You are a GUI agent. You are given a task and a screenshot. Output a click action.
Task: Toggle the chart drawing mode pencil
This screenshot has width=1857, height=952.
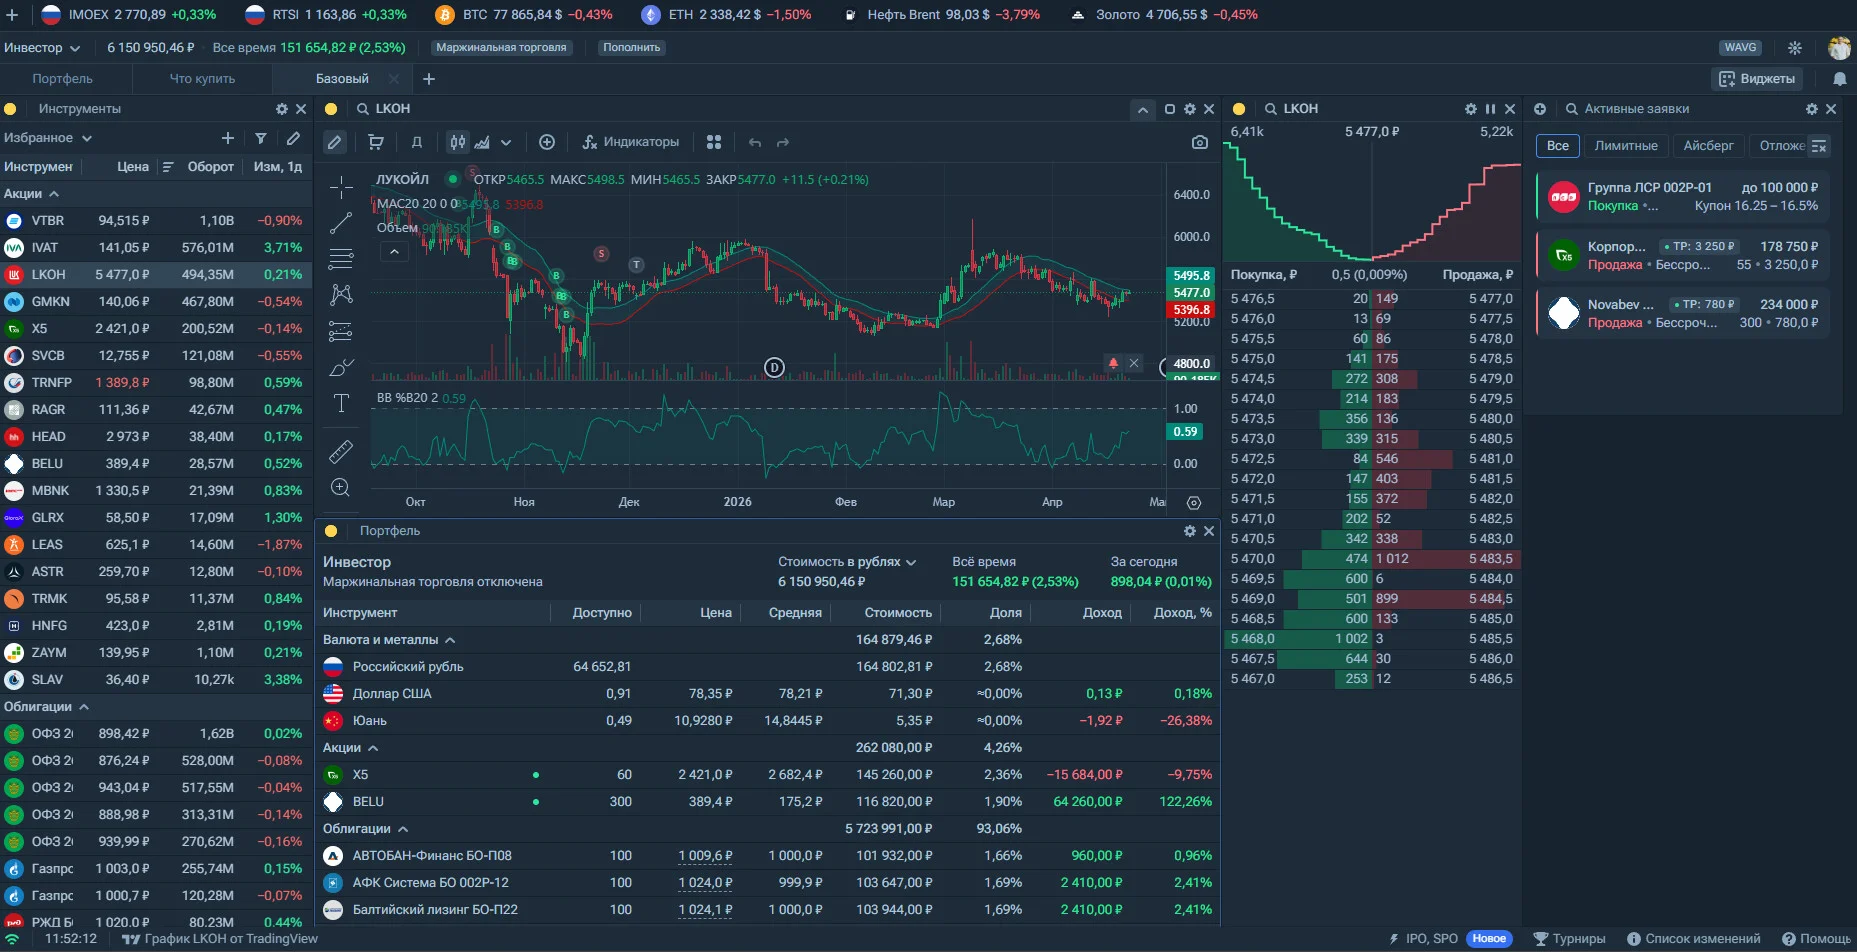[x=335, y=142]
